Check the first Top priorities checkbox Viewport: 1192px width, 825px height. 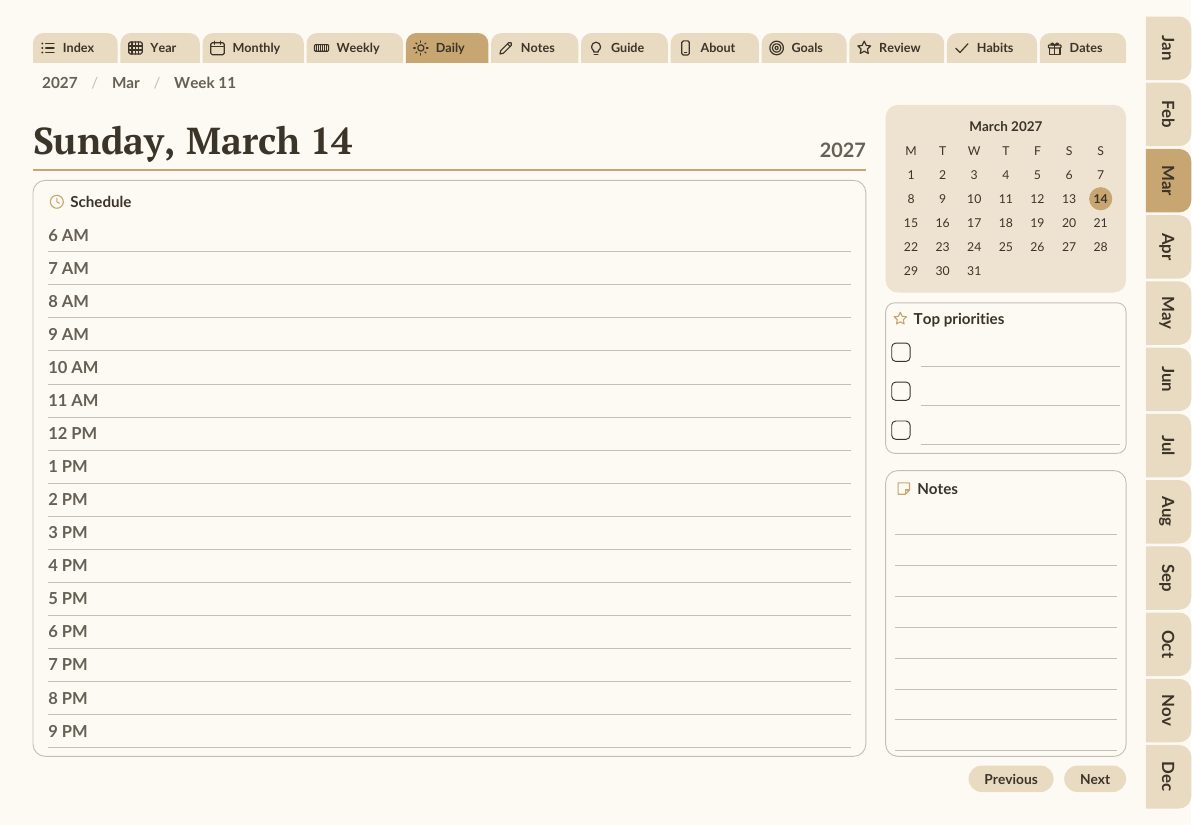[901, 352]
